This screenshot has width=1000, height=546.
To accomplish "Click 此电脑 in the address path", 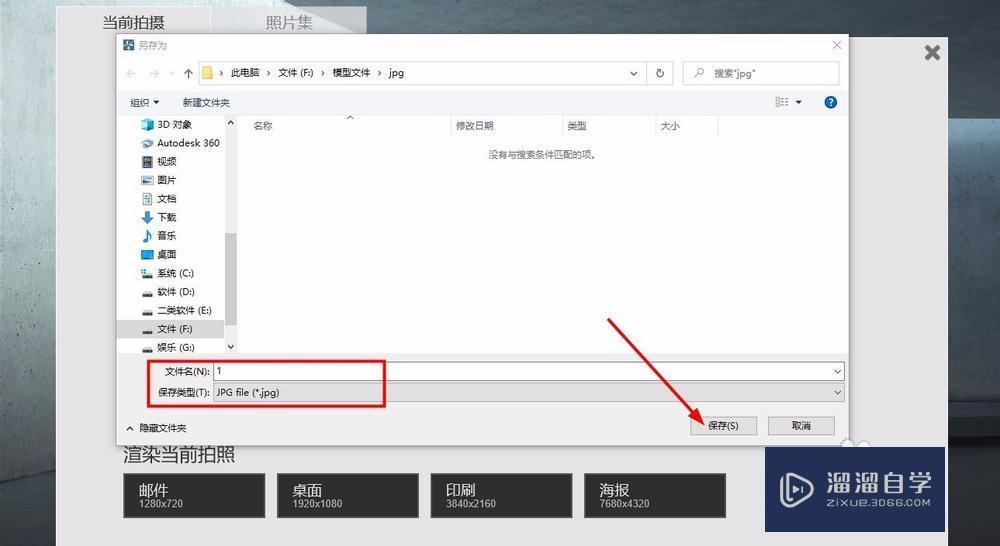I will pyautogui.click(x=245, y=73).
